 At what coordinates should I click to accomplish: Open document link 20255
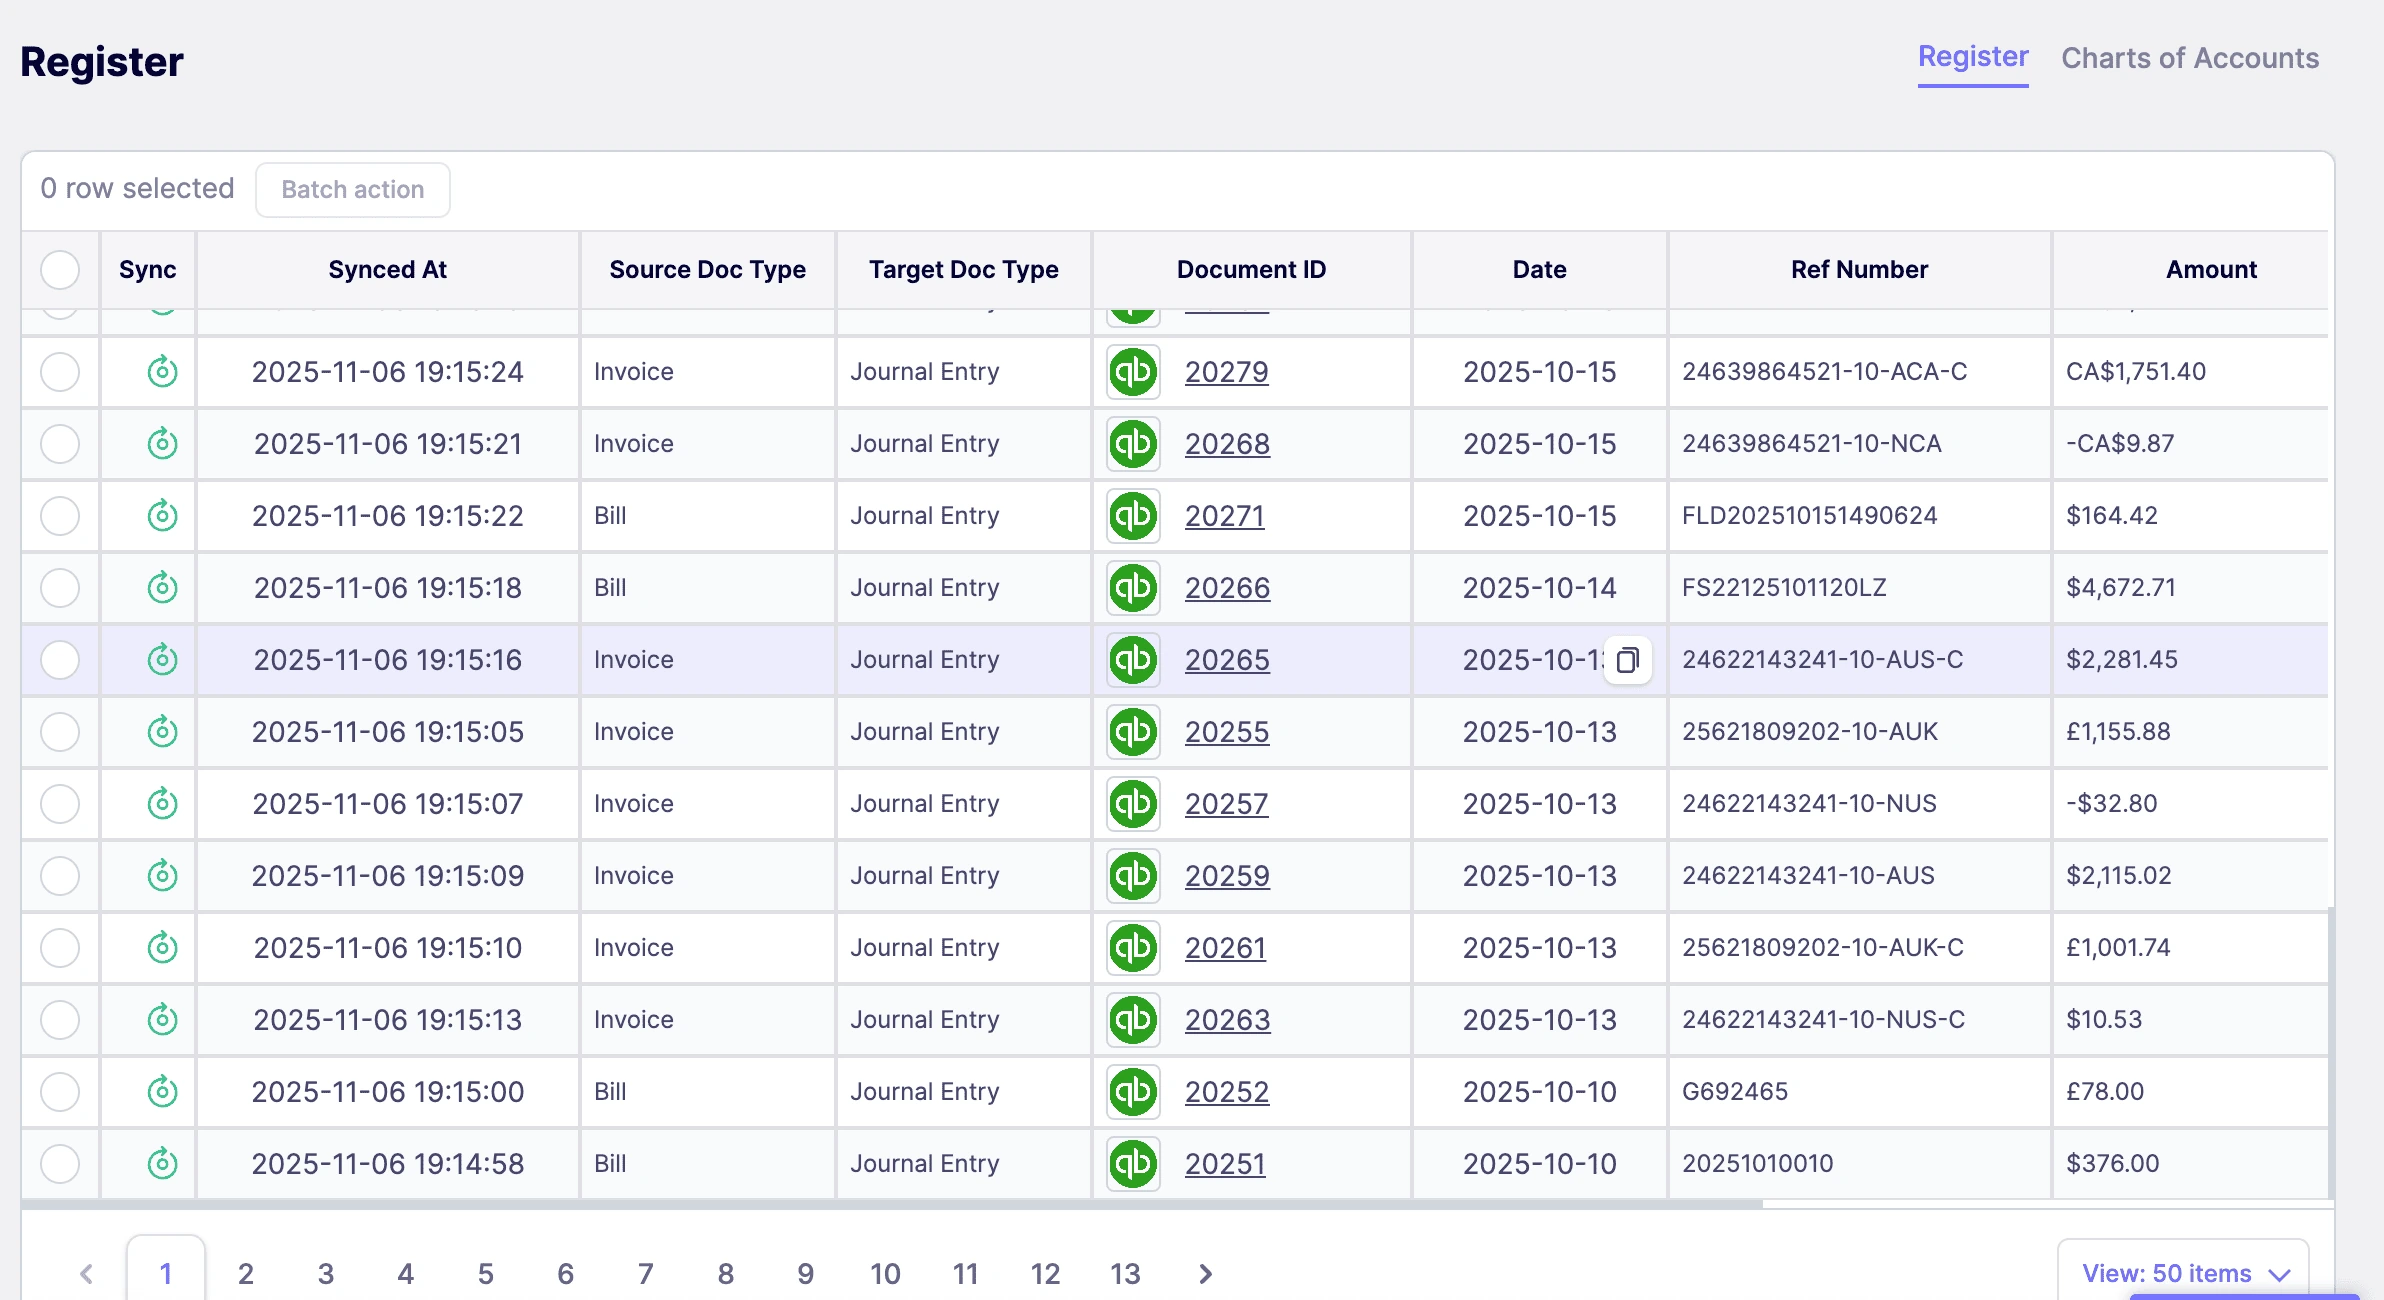pyautogui.click(x=1227, y=731)
